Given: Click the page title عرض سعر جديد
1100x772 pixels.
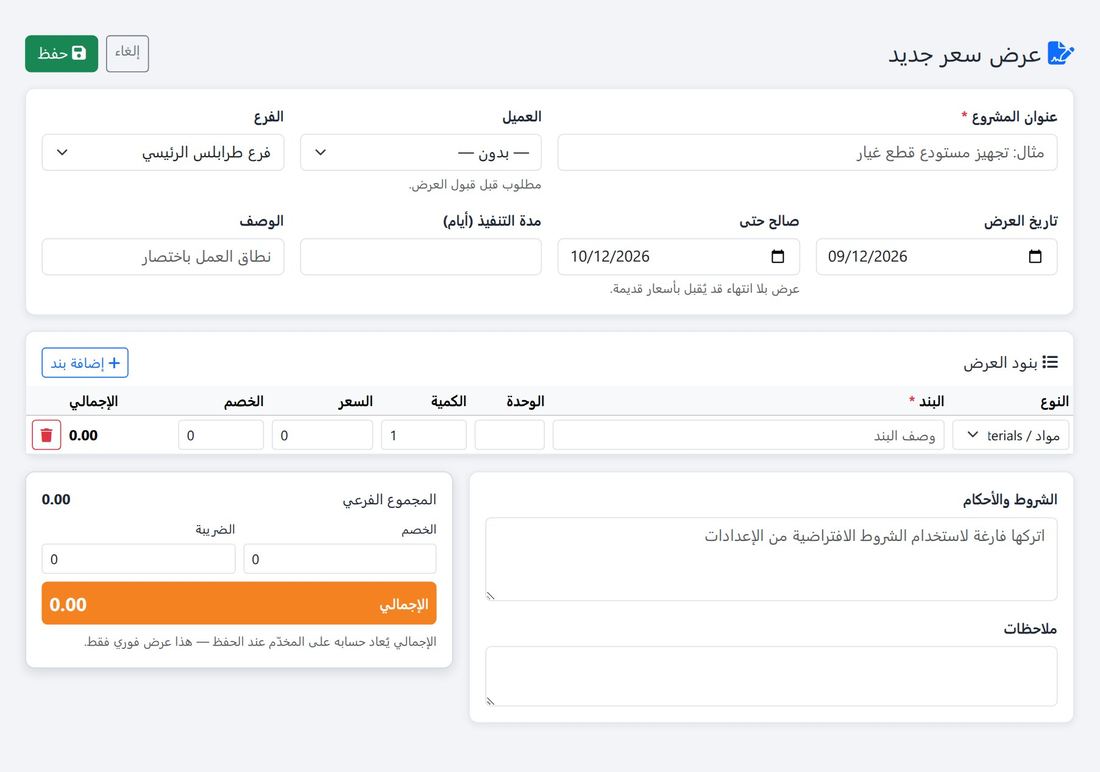Looking at the screenshot, I should 965,54.
